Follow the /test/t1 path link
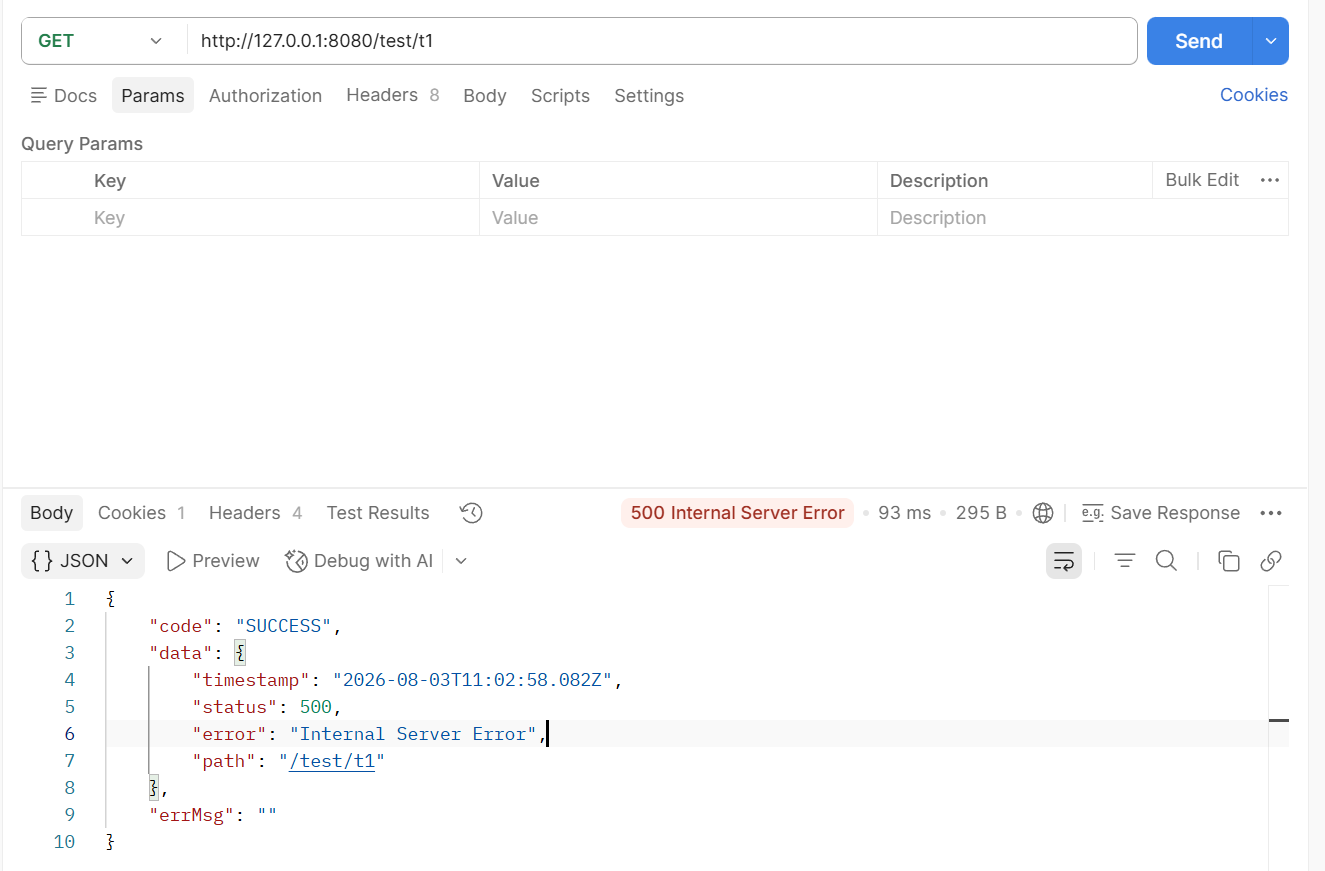The image size is (1325, 871). point(331,761)
